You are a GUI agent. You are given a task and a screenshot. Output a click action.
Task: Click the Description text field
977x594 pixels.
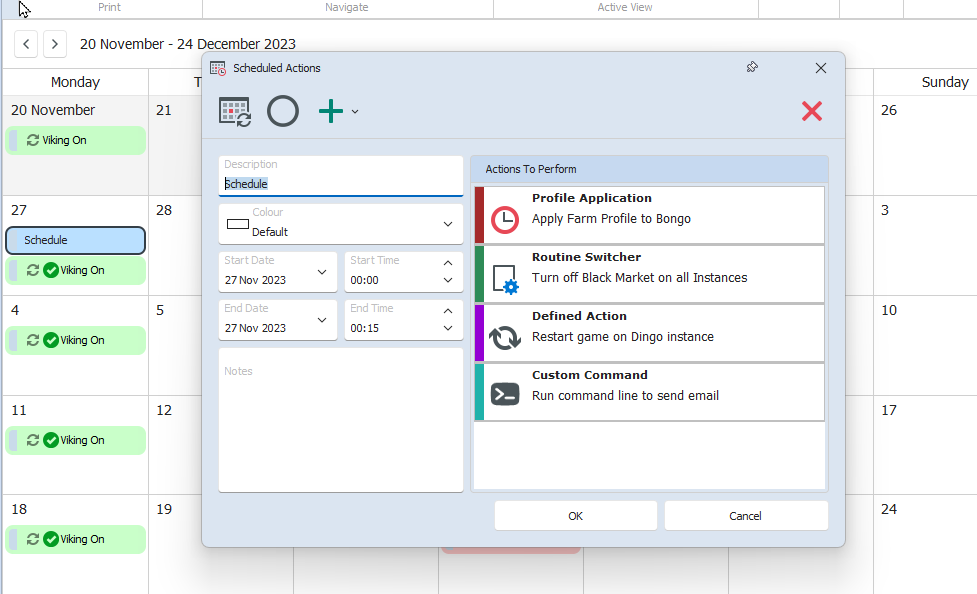click(x=341, y=176)
